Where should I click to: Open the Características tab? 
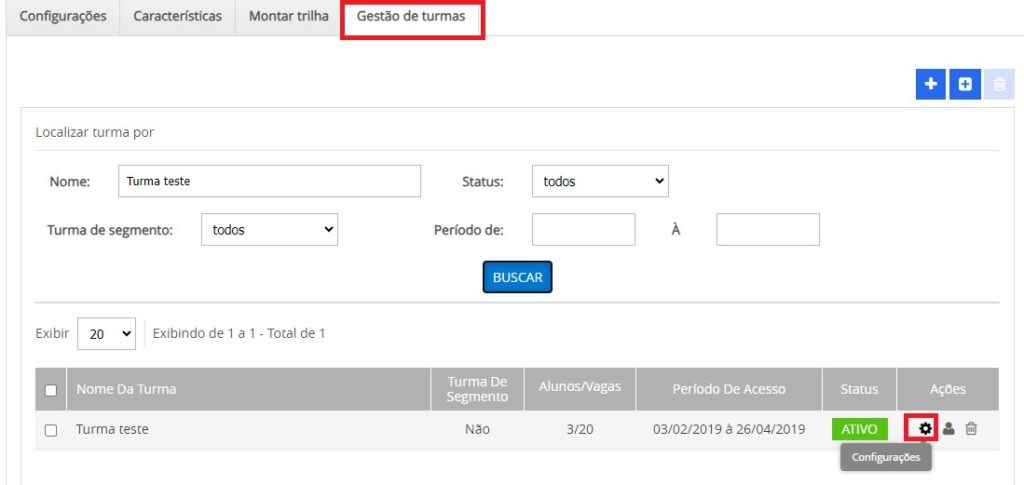(x=178, y=17)
